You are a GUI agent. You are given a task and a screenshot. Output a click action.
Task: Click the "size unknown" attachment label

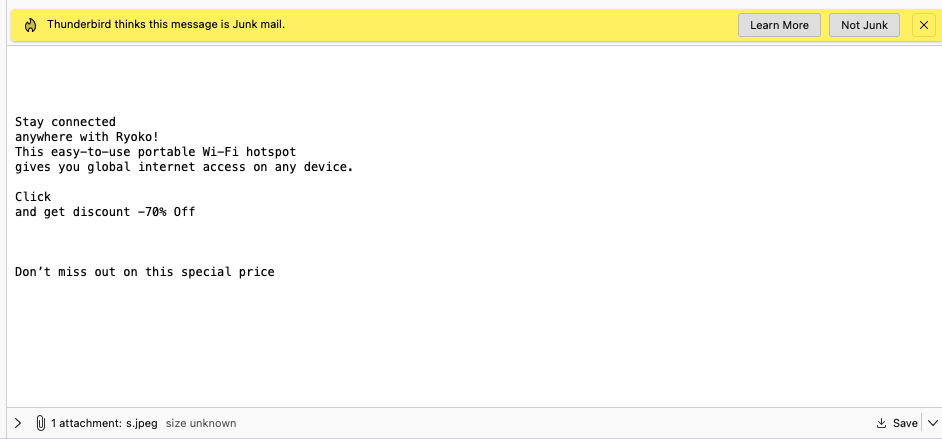point(201,423)
